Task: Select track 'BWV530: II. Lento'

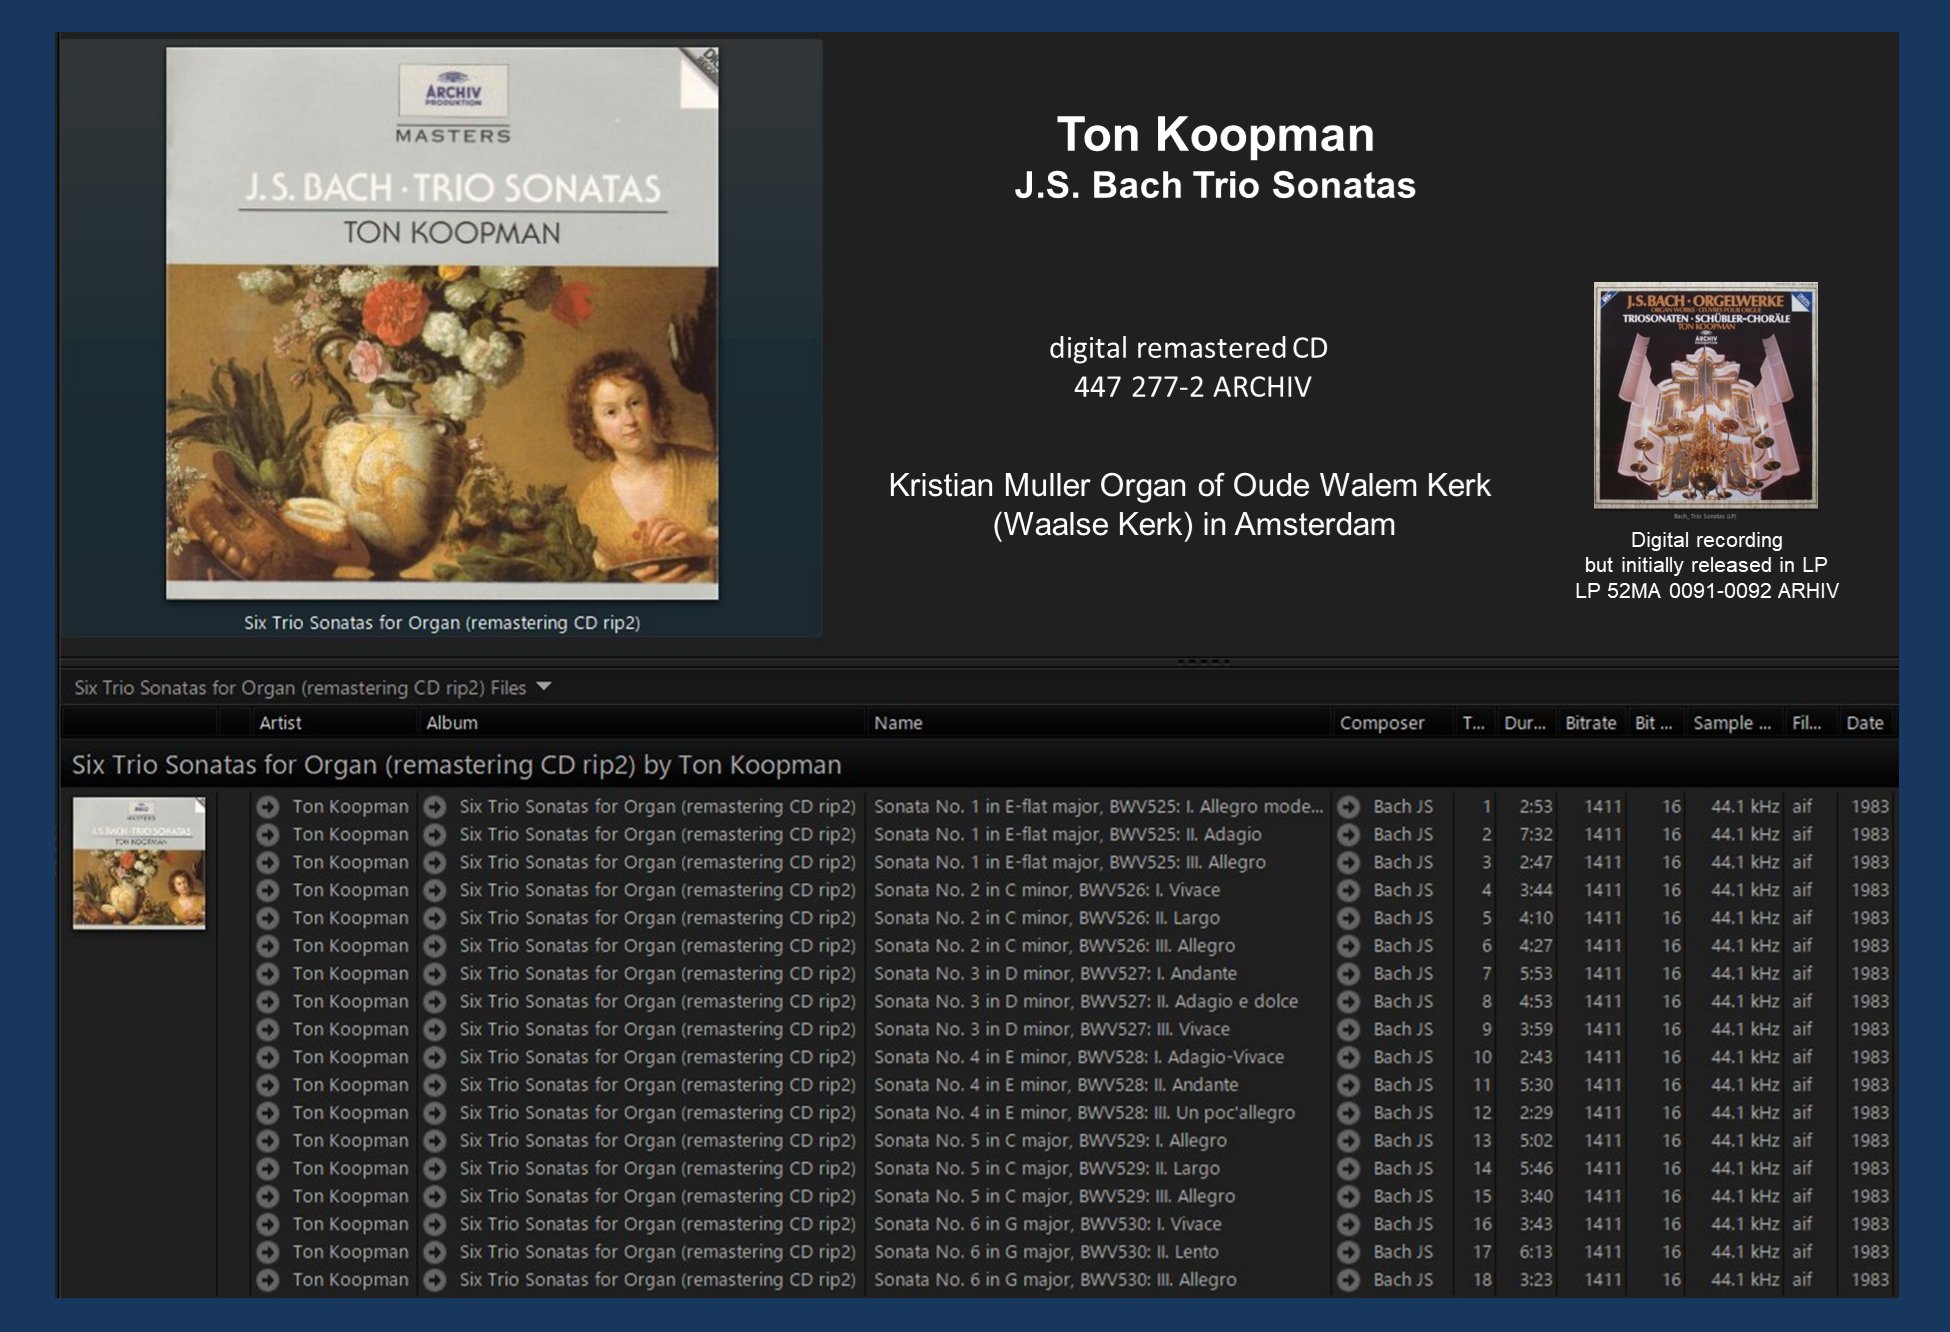Action: (1046, 1252)
